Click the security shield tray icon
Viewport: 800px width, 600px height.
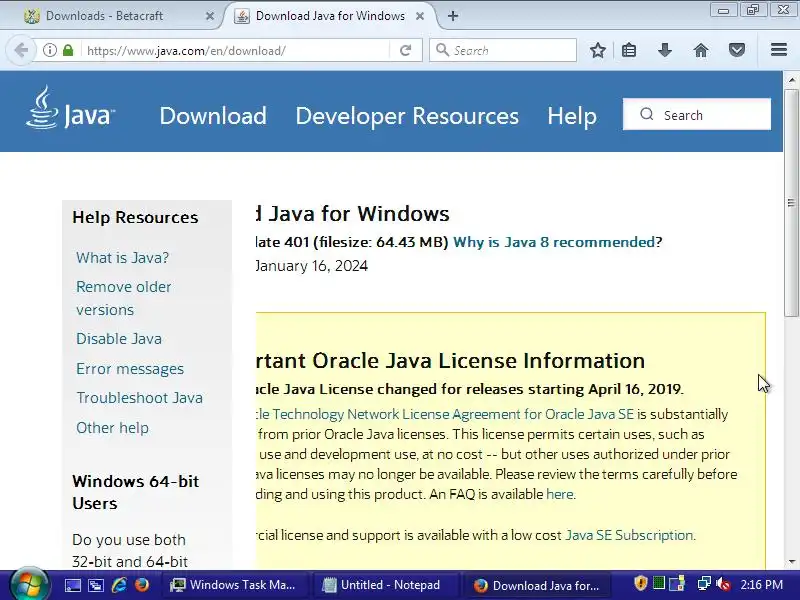tap(640, 583)
